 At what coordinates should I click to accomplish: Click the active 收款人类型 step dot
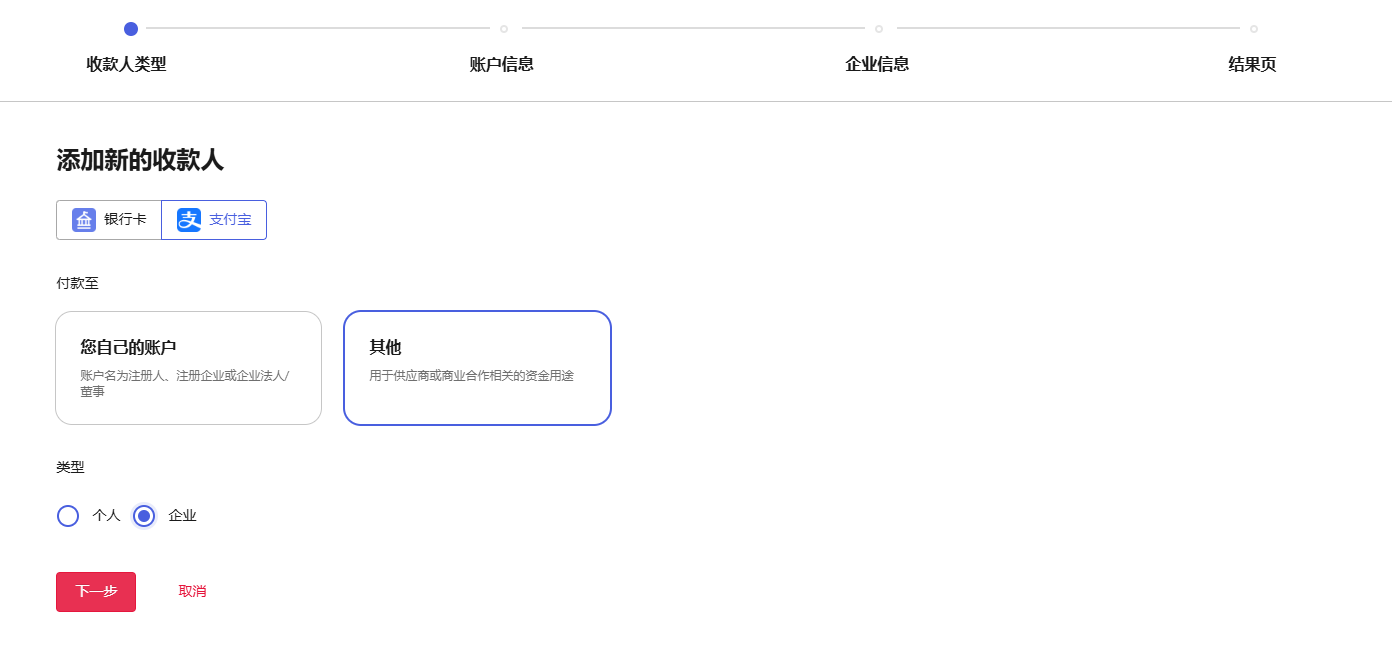pos(131,29)
